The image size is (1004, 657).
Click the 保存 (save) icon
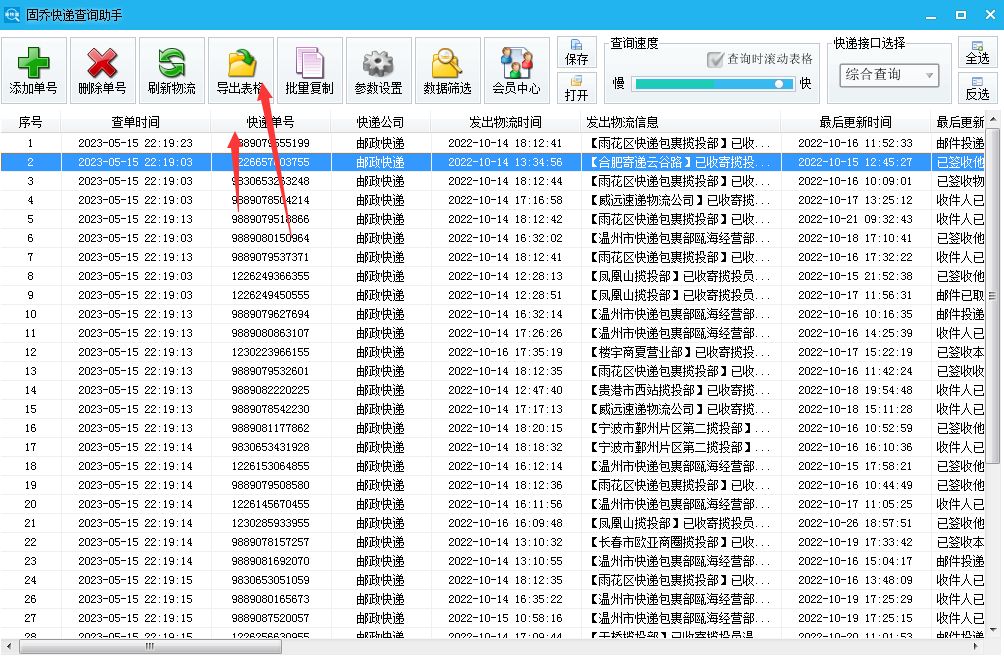click(577, 50)
